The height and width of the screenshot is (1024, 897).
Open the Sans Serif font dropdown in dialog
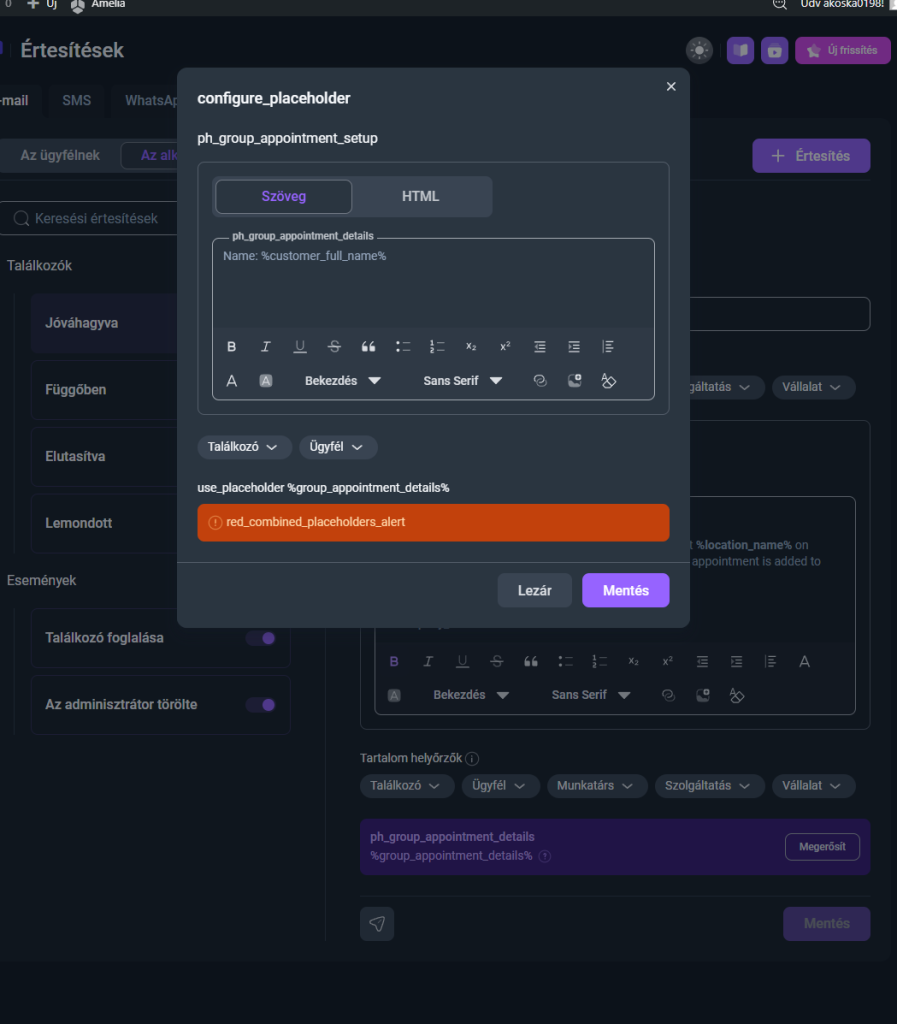point(462,381)
